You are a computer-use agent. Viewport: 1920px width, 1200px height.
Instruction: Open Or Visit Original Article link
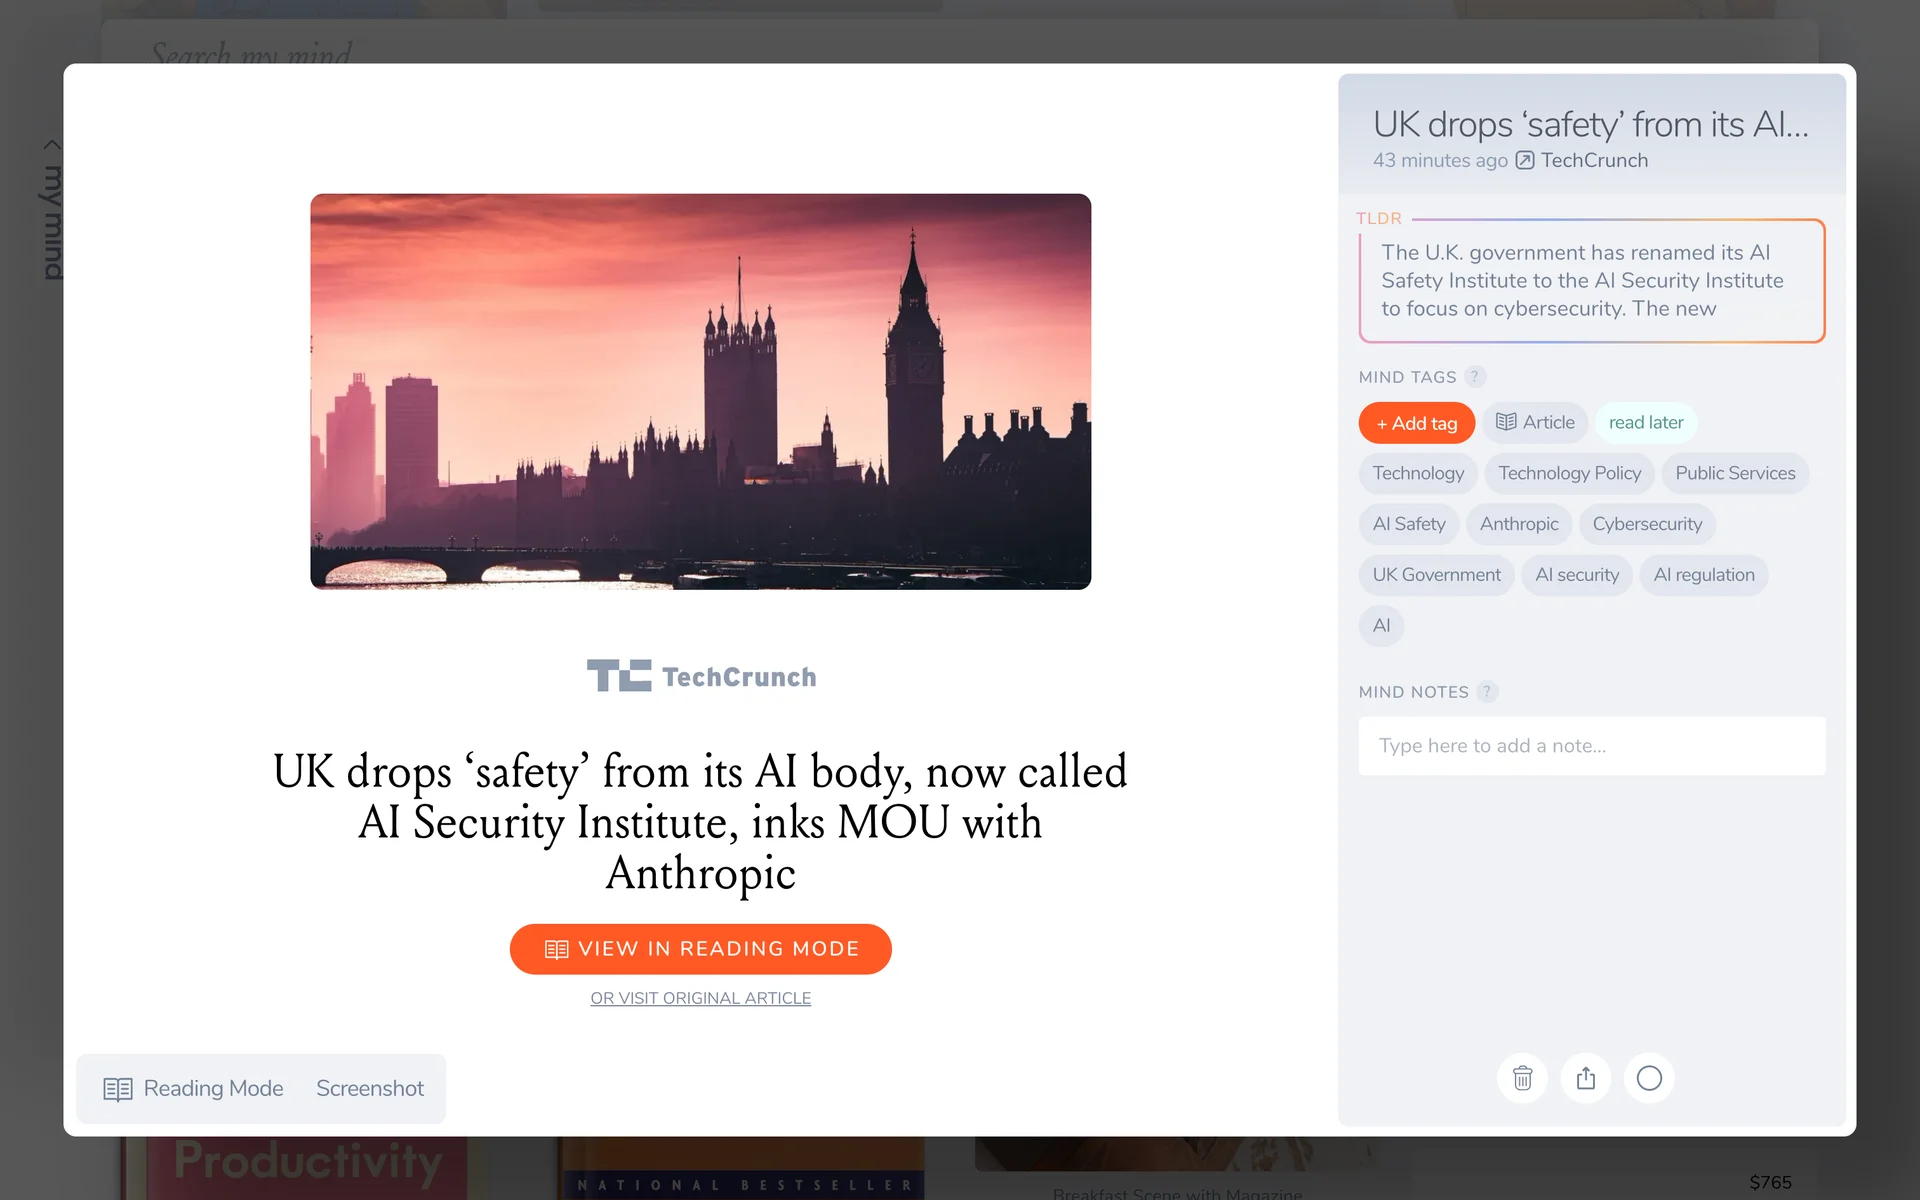(700, 998)
